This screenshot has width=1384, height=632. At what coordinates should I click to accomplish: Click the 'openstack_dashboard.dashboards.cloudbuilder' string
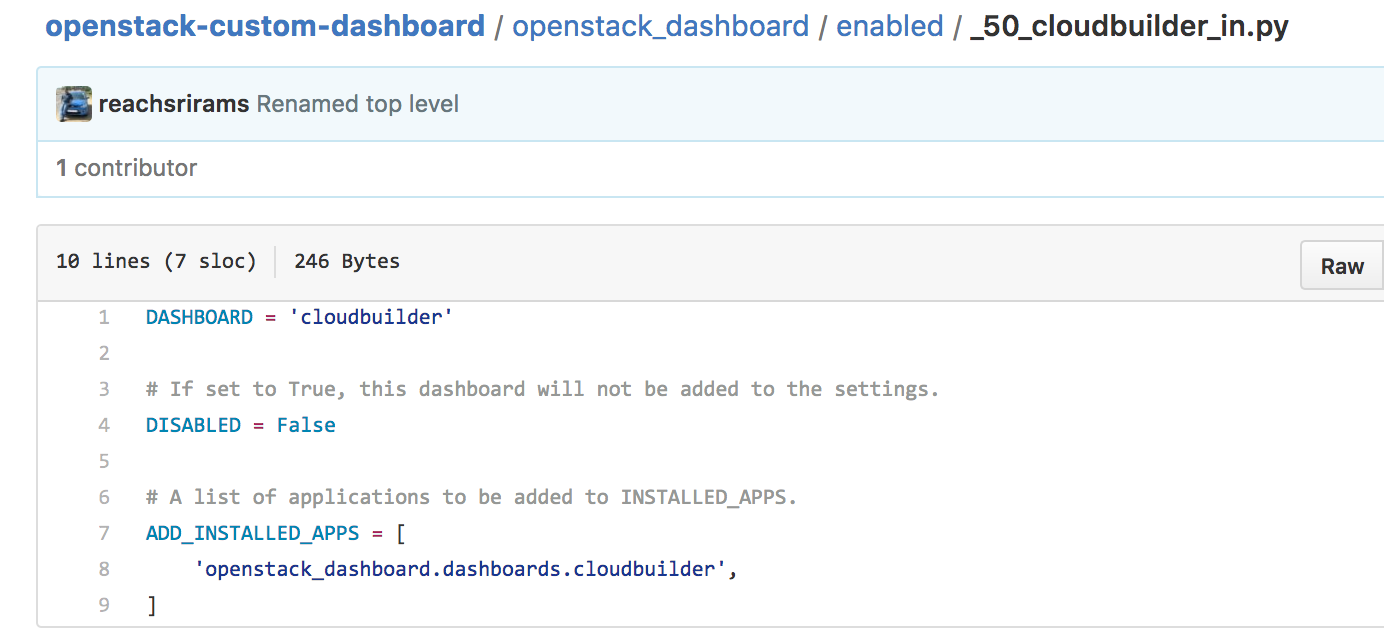coord(460,569)
